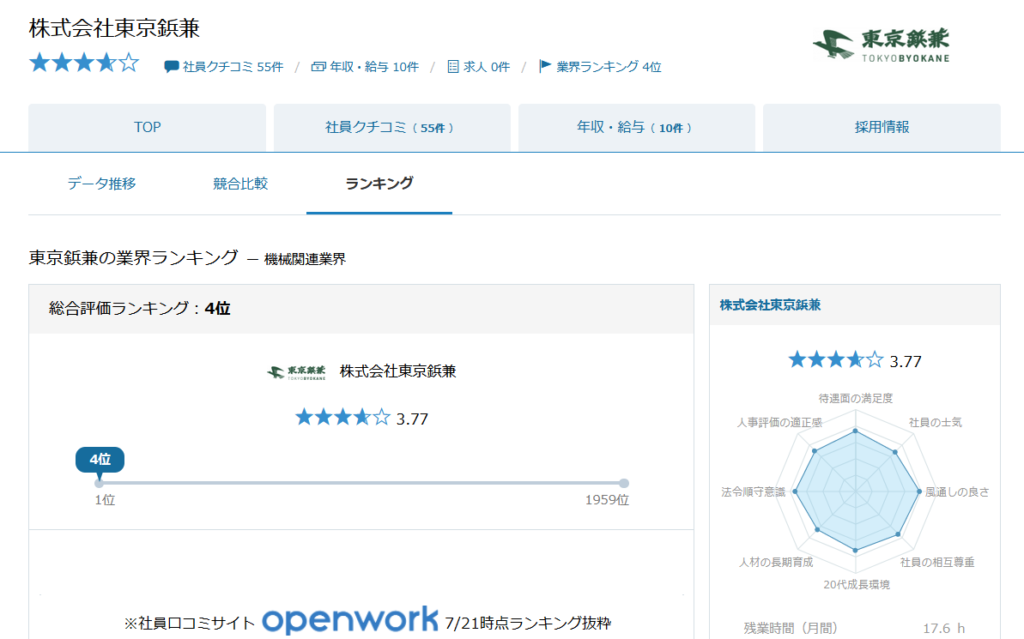This screenshot has width=1024, height=639.
Task: Click the 1959位 end point of ranking bar
Action: pyautogui.click(x=624, y=483)
